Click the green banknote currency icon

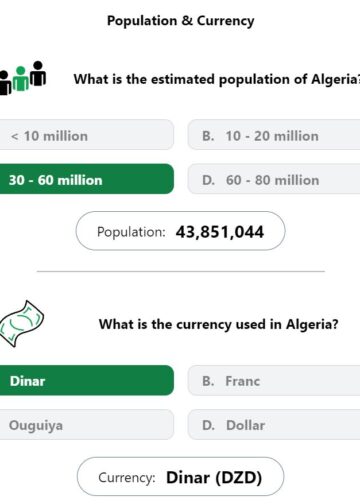(x=21, y=323)
